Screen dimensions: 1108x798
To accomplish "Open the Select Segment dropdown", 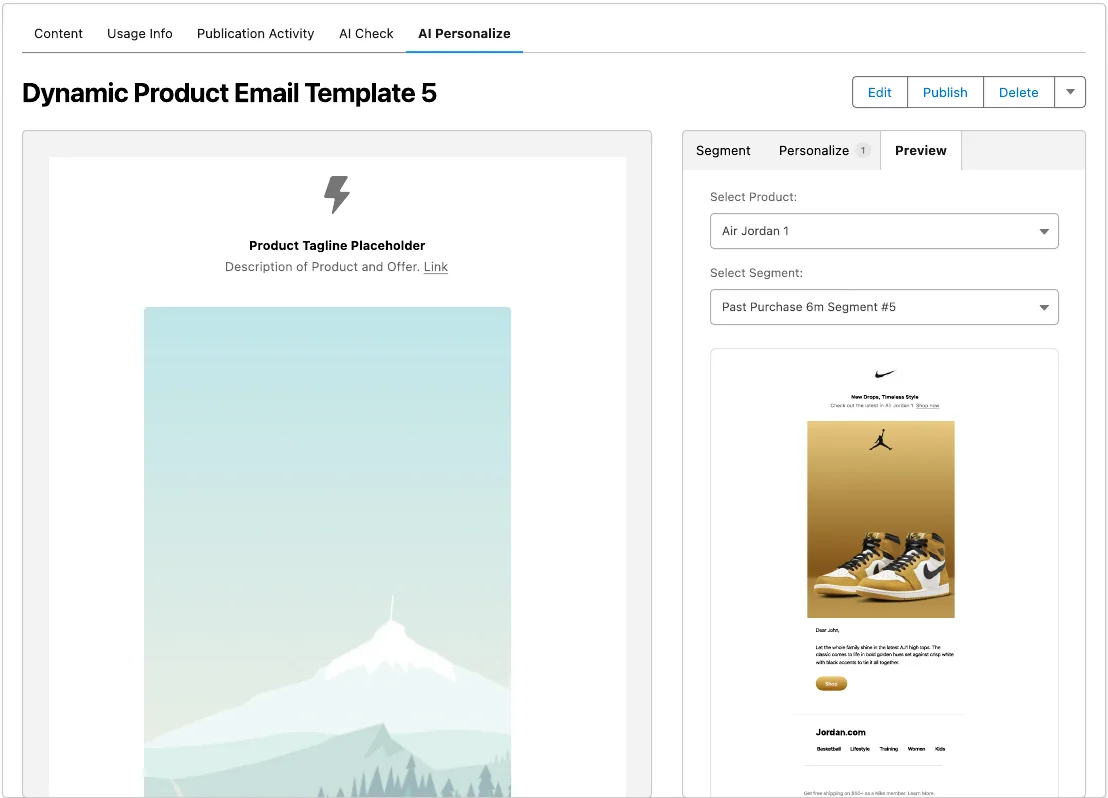I will click(x=884, y=307).
